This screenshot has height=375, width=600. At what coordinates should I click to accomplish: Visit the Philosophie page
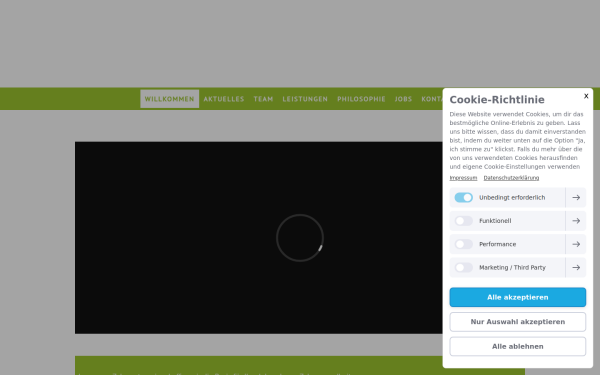(361, 99)
